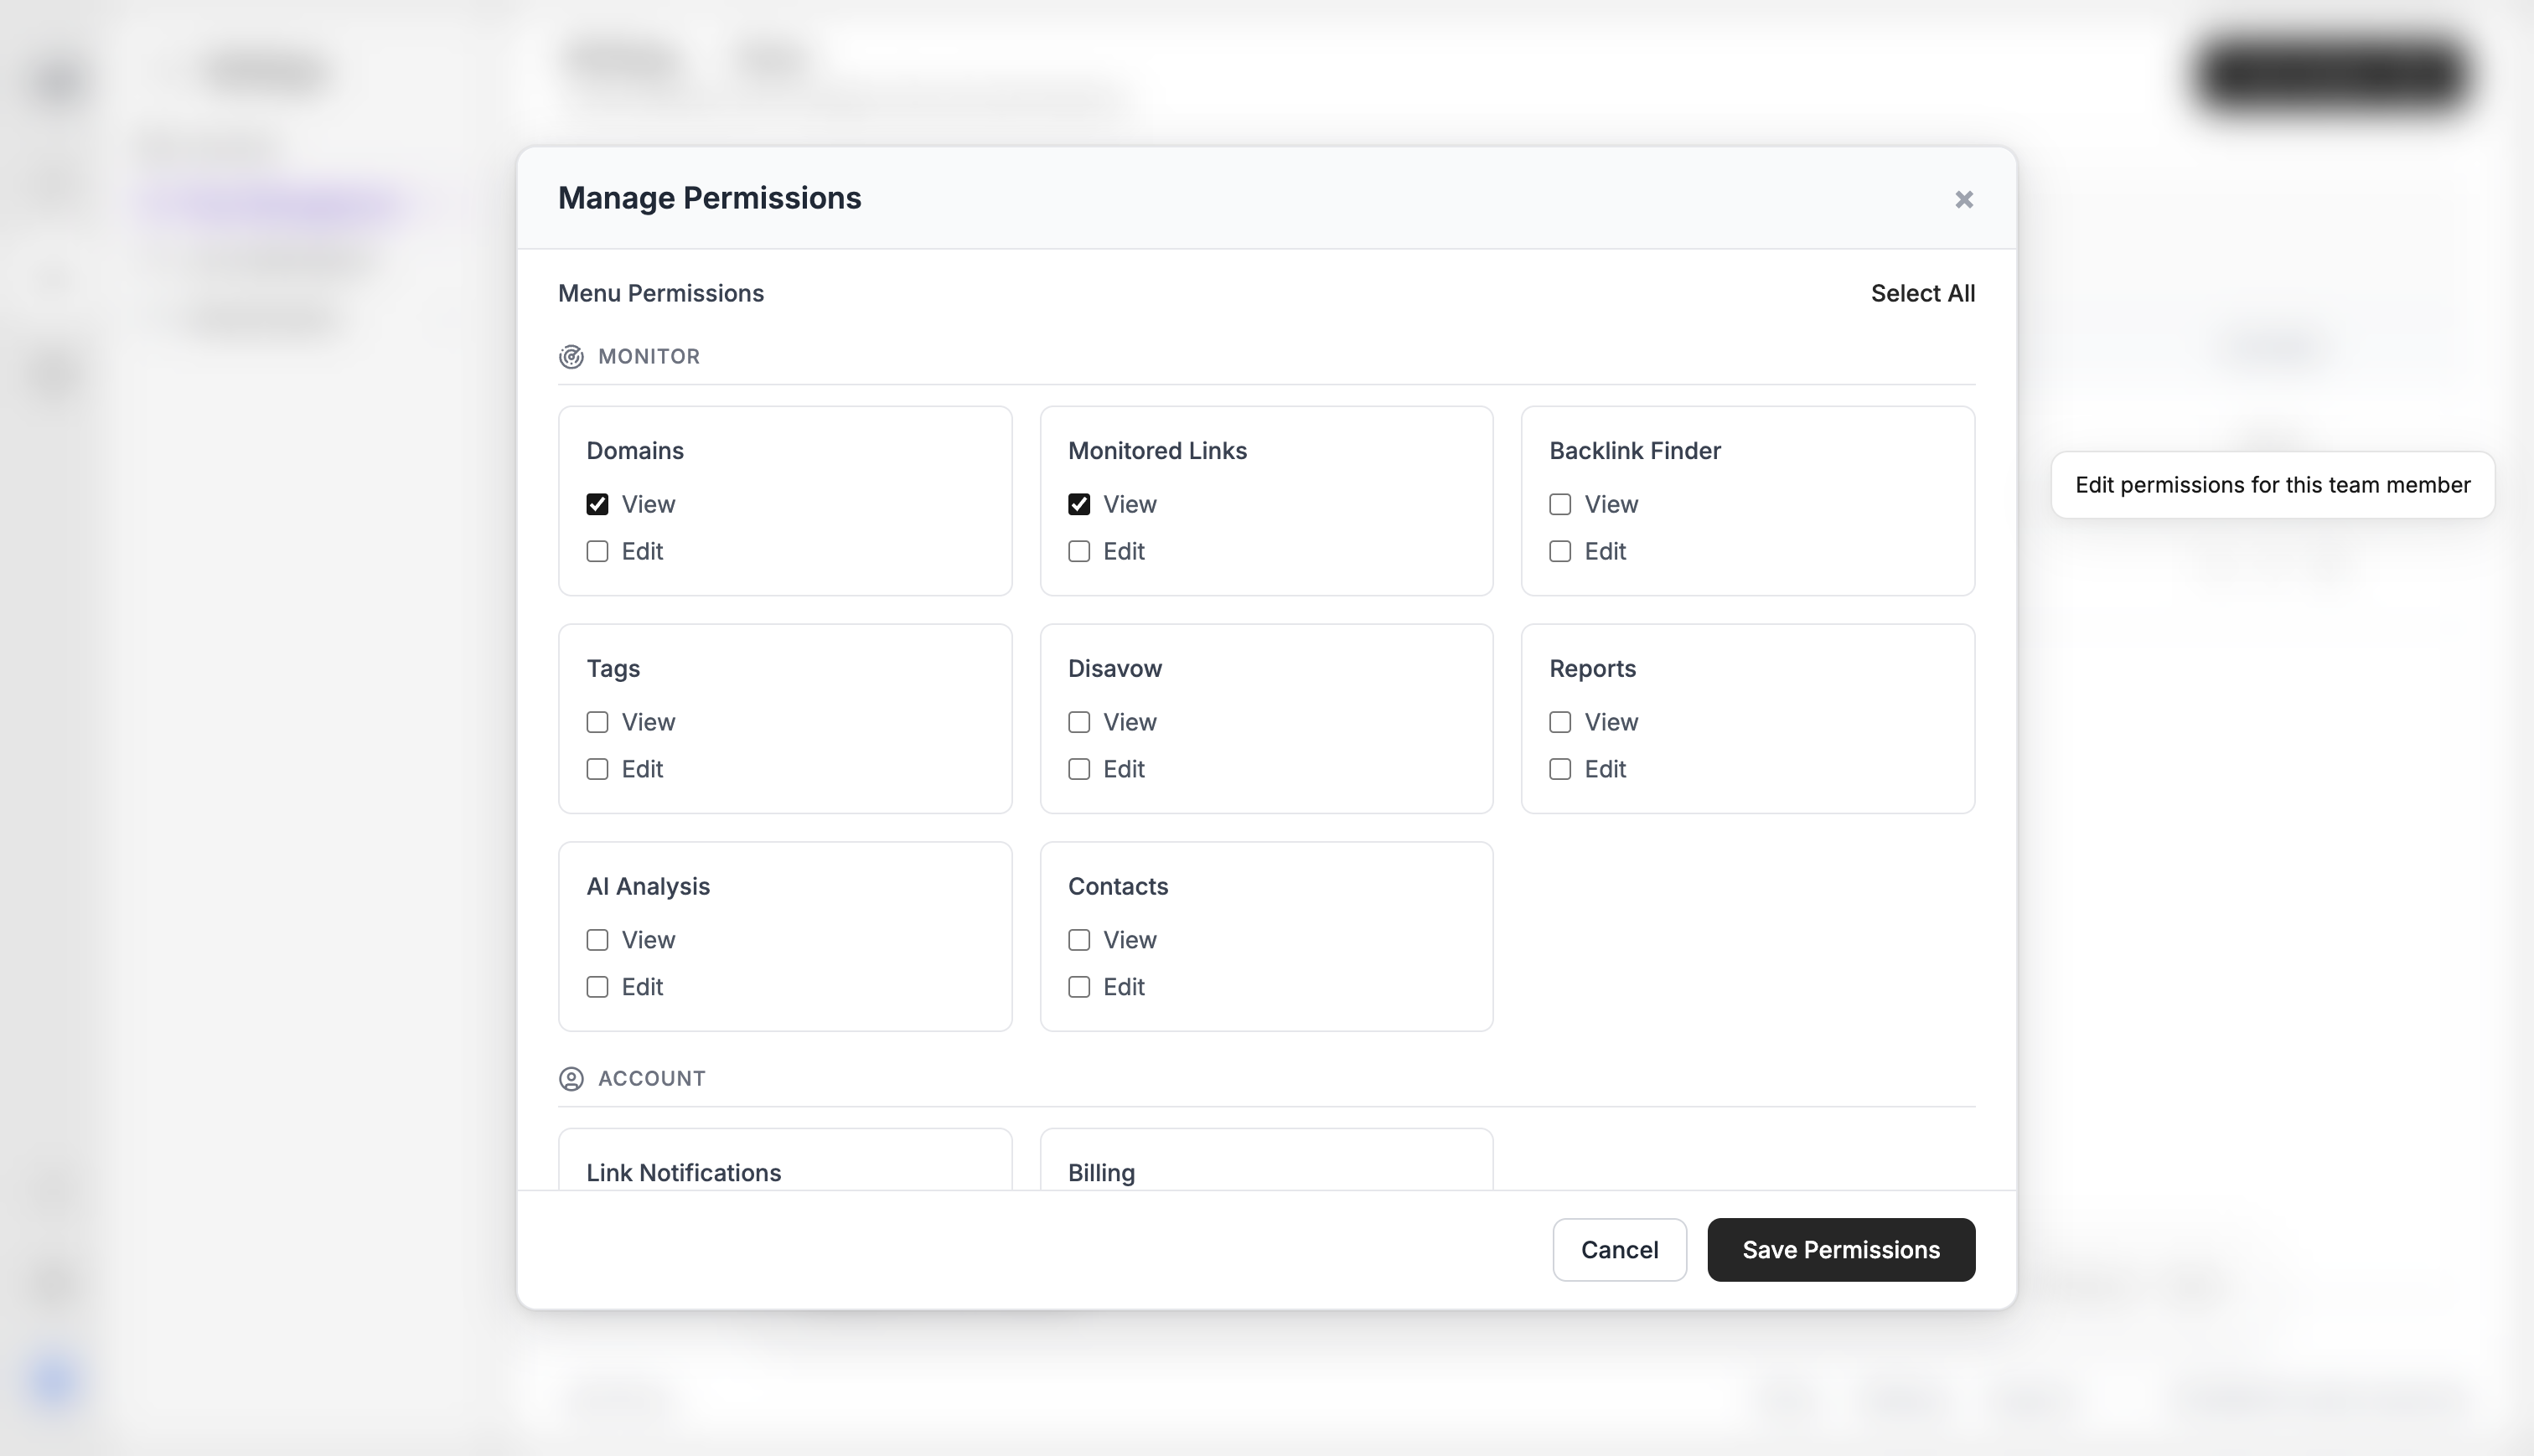Screen dimensions: 2534x1456
Task: Click the Monitored Links card title
Action: [1157, 451]
